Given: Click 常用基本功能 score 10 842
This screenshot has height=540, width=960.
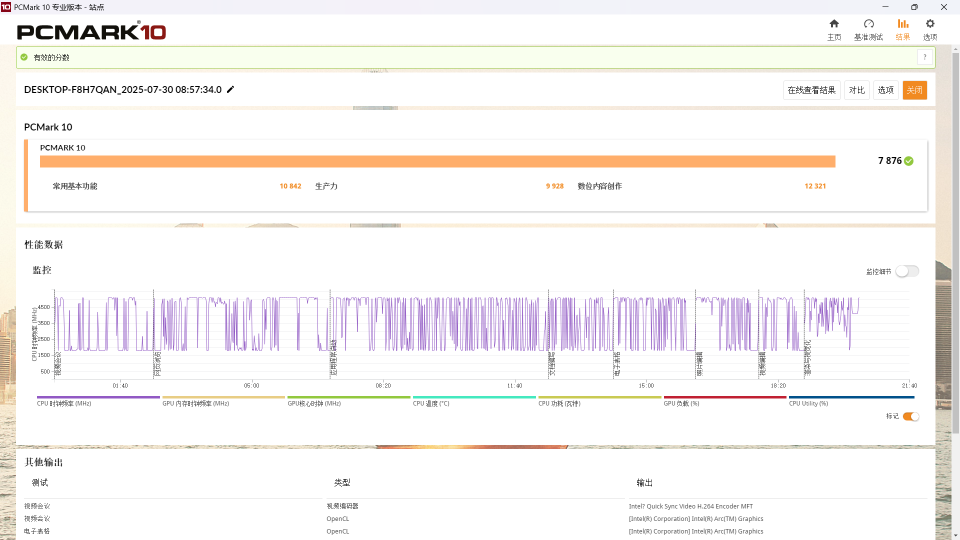Looking at the screenshot, I should [290, 186].
